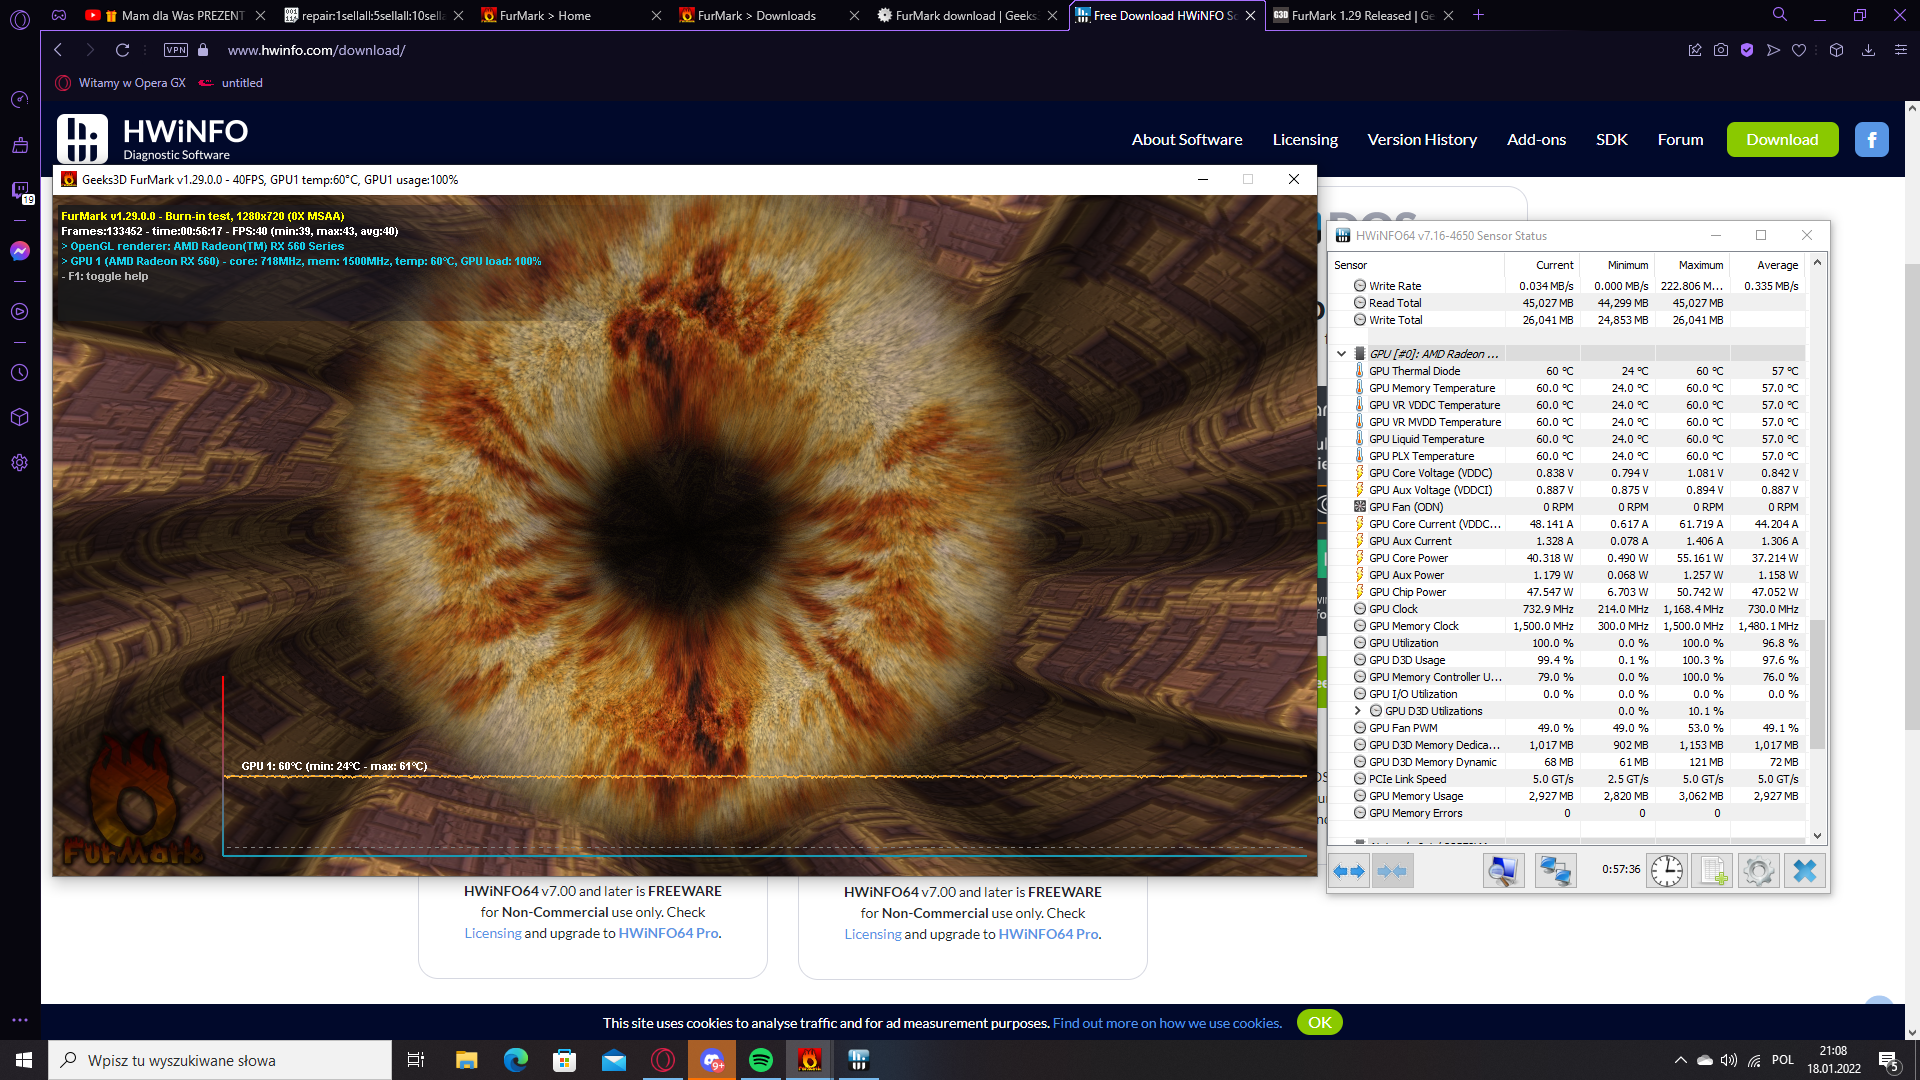Click the Windows taskbar search box
The height and width of the screenshot is (1080, 1920).
tap(220, 1060)
